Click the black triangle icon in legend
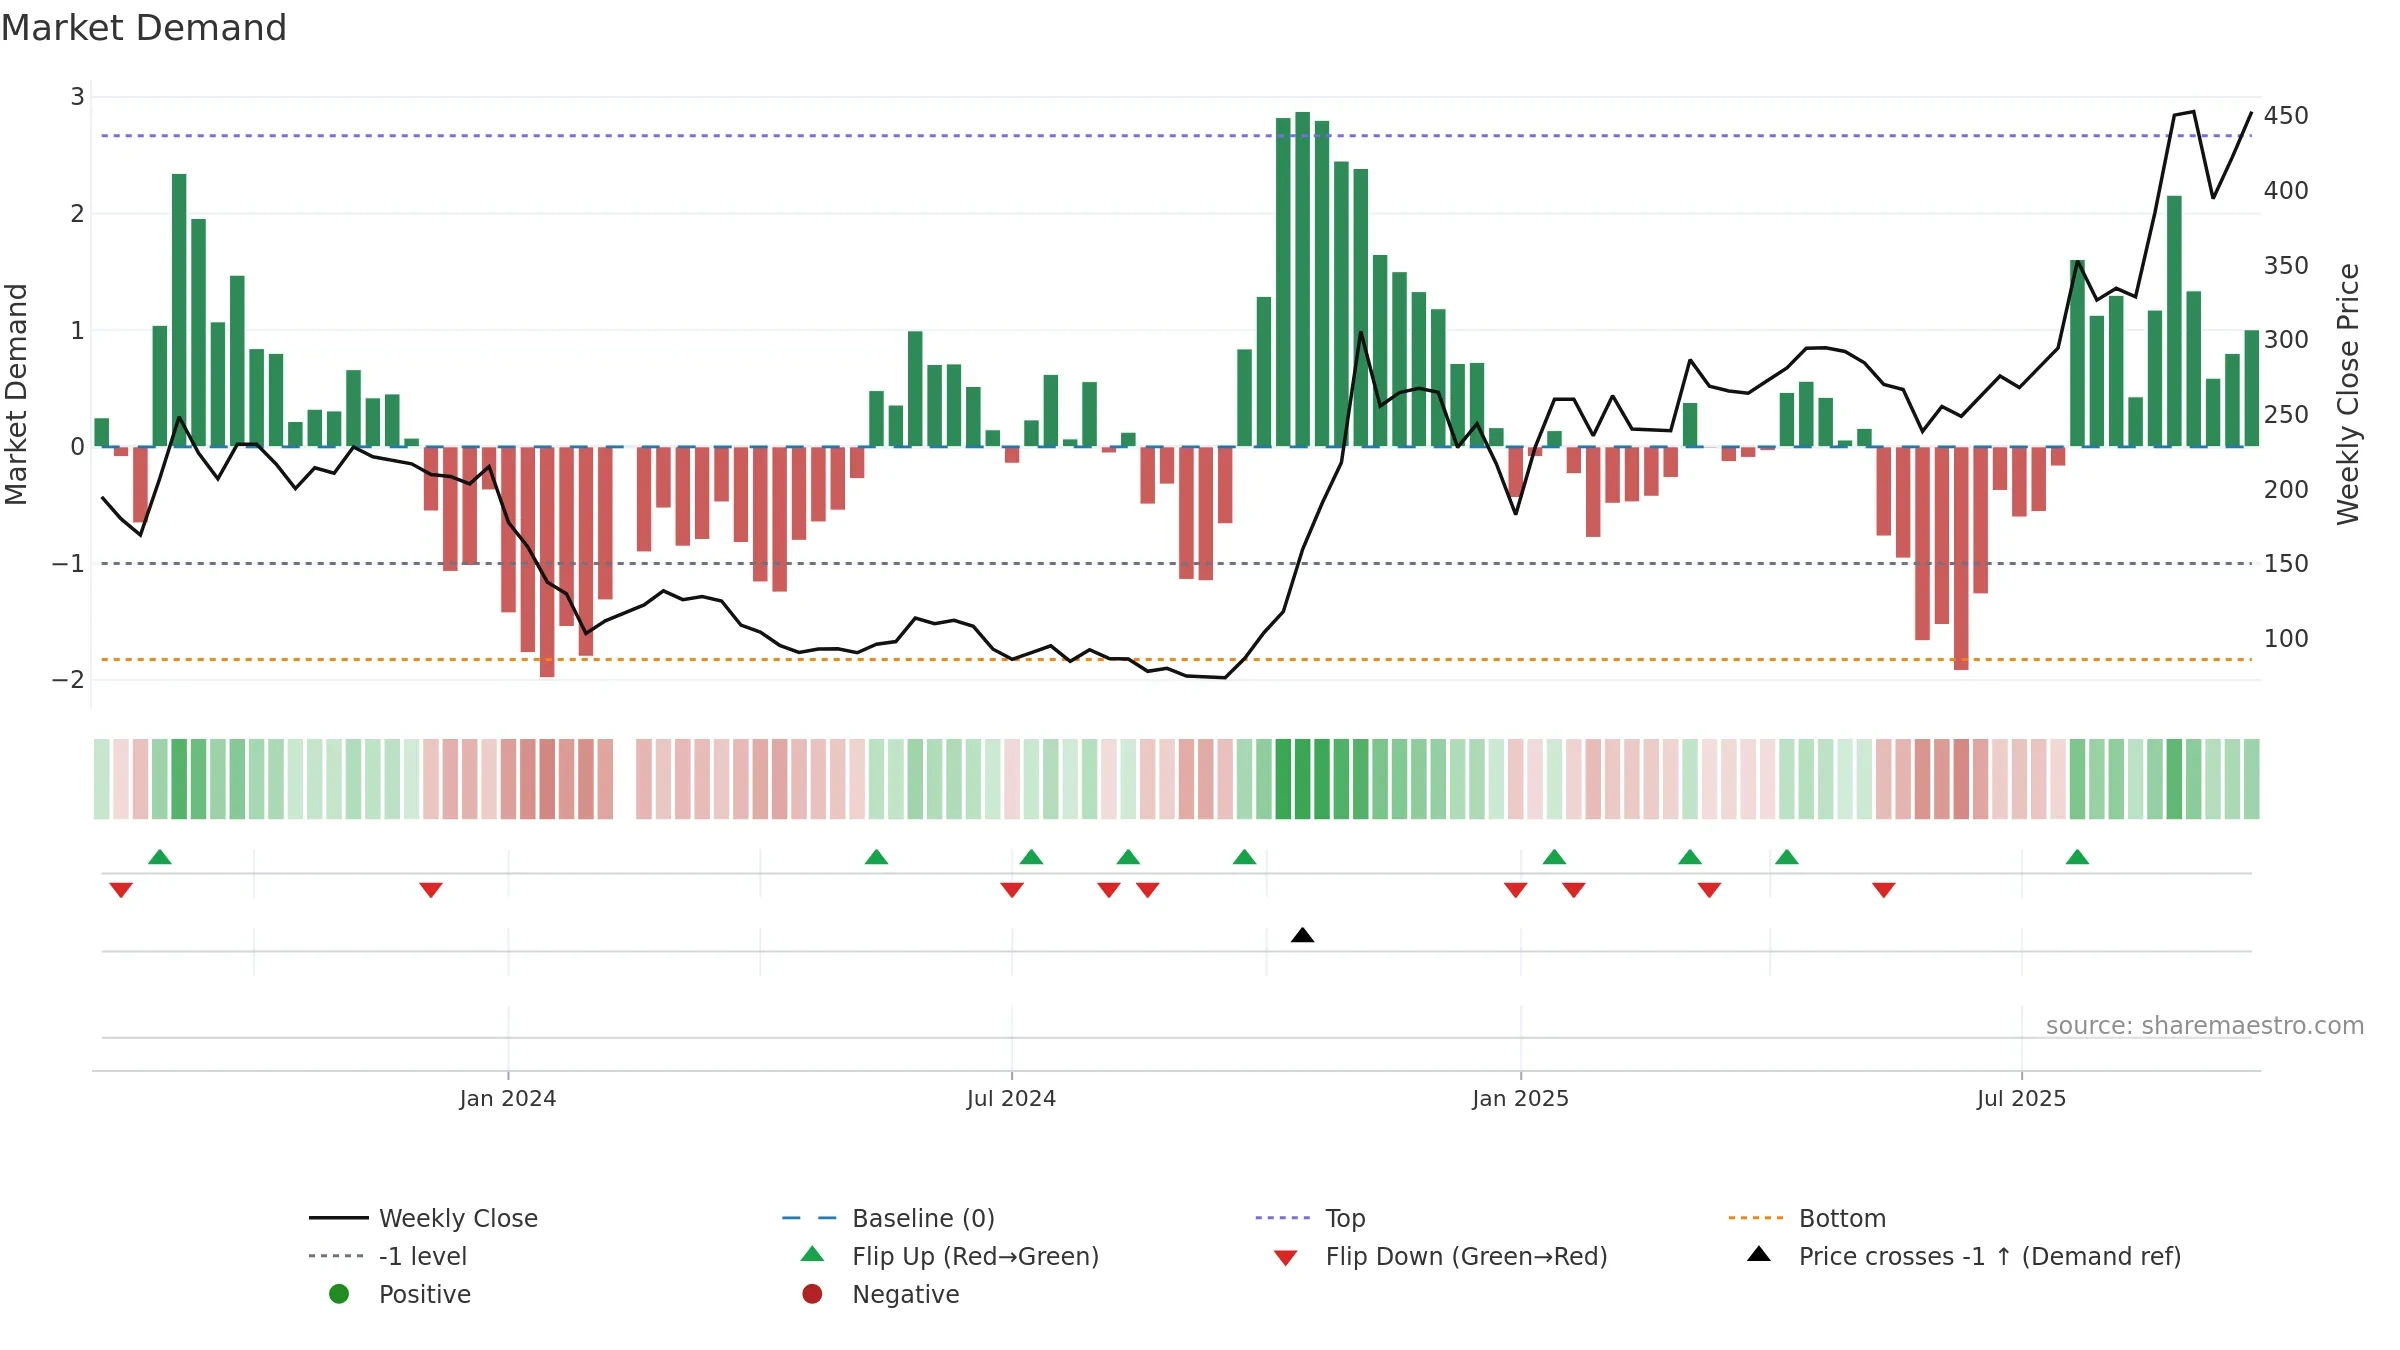Screen dimensions: 2400x1350 1758,1254
